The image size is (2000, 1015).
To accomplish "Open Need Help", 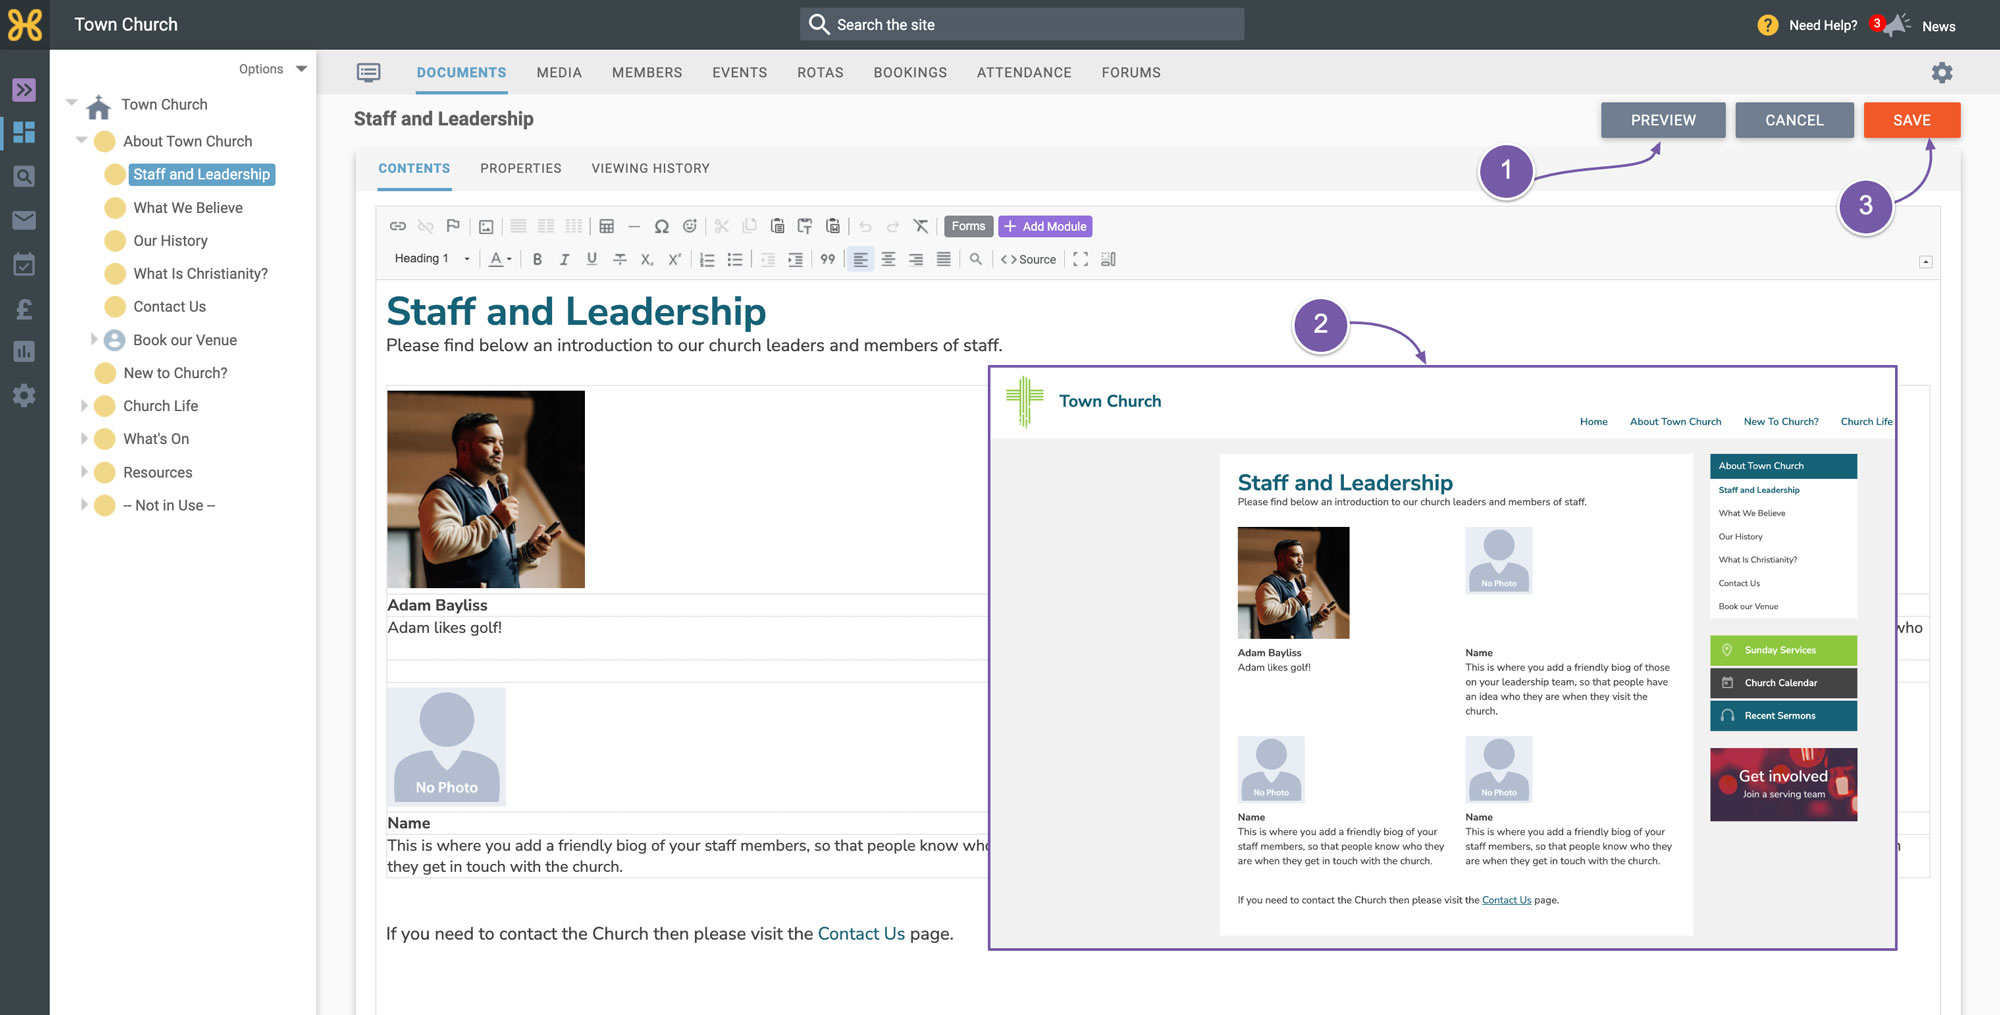I will (x=1808, y=25).
